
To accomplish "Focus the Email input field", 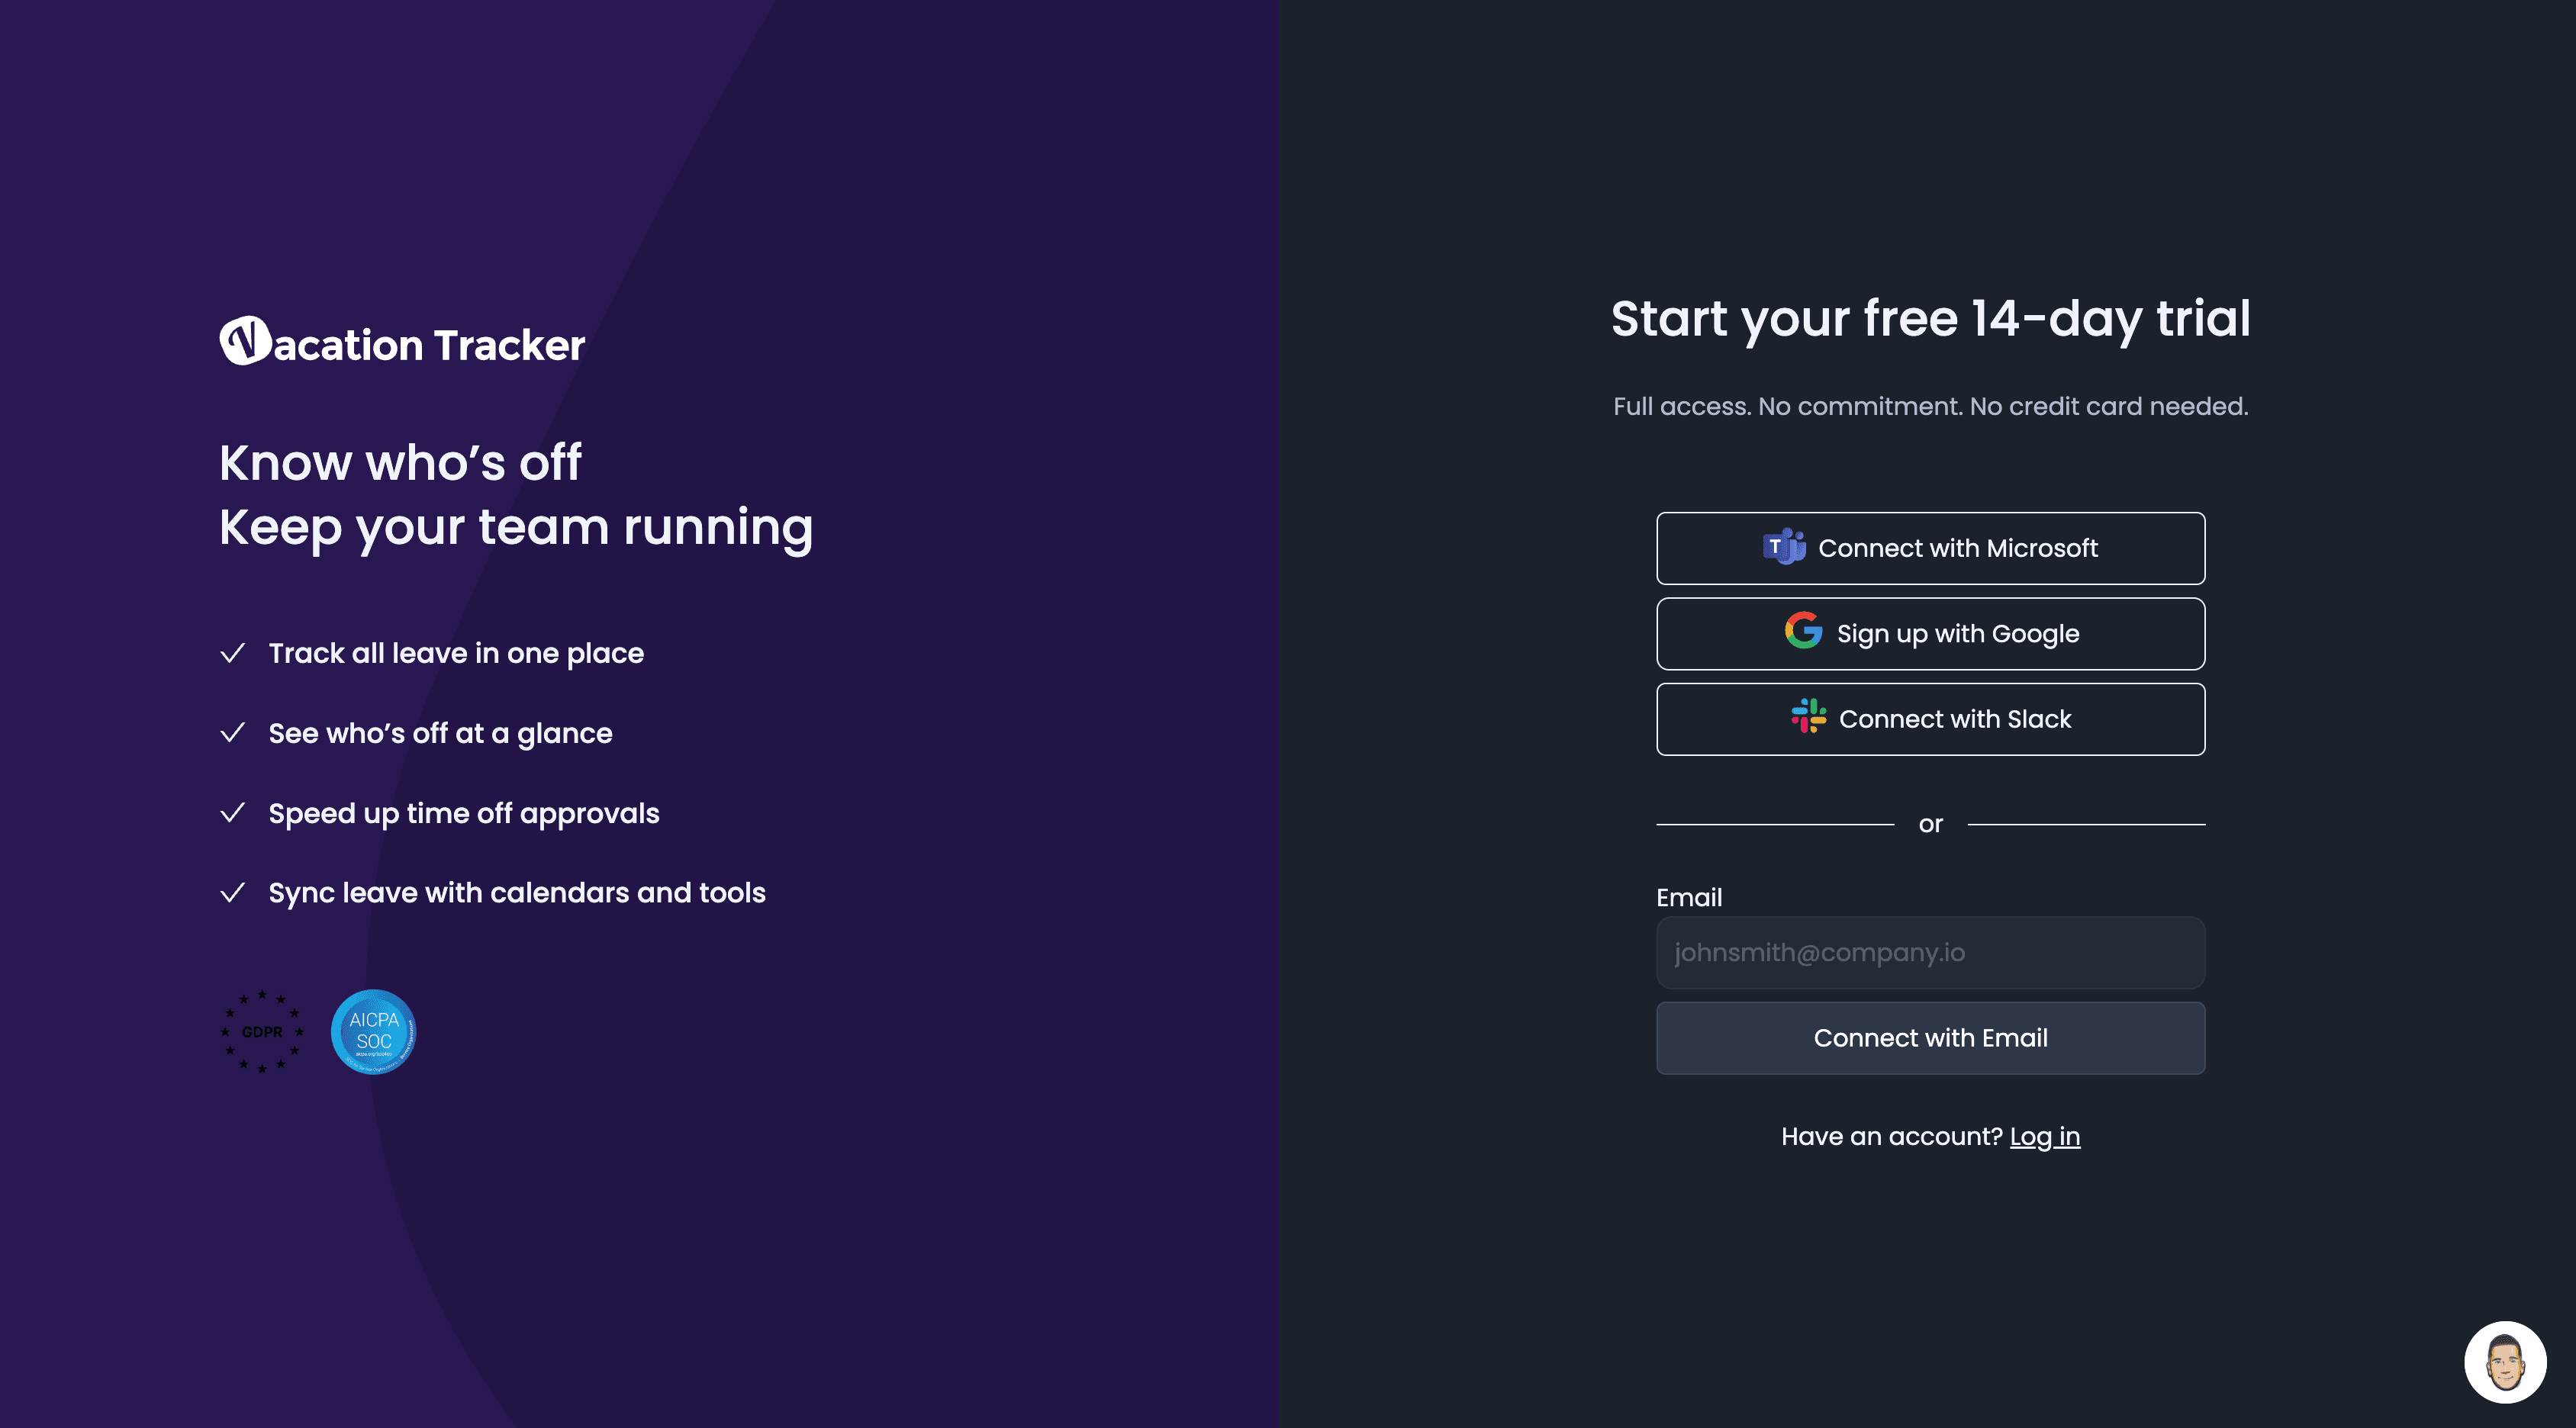I will pyautogui.click(x=1930, y=953).
